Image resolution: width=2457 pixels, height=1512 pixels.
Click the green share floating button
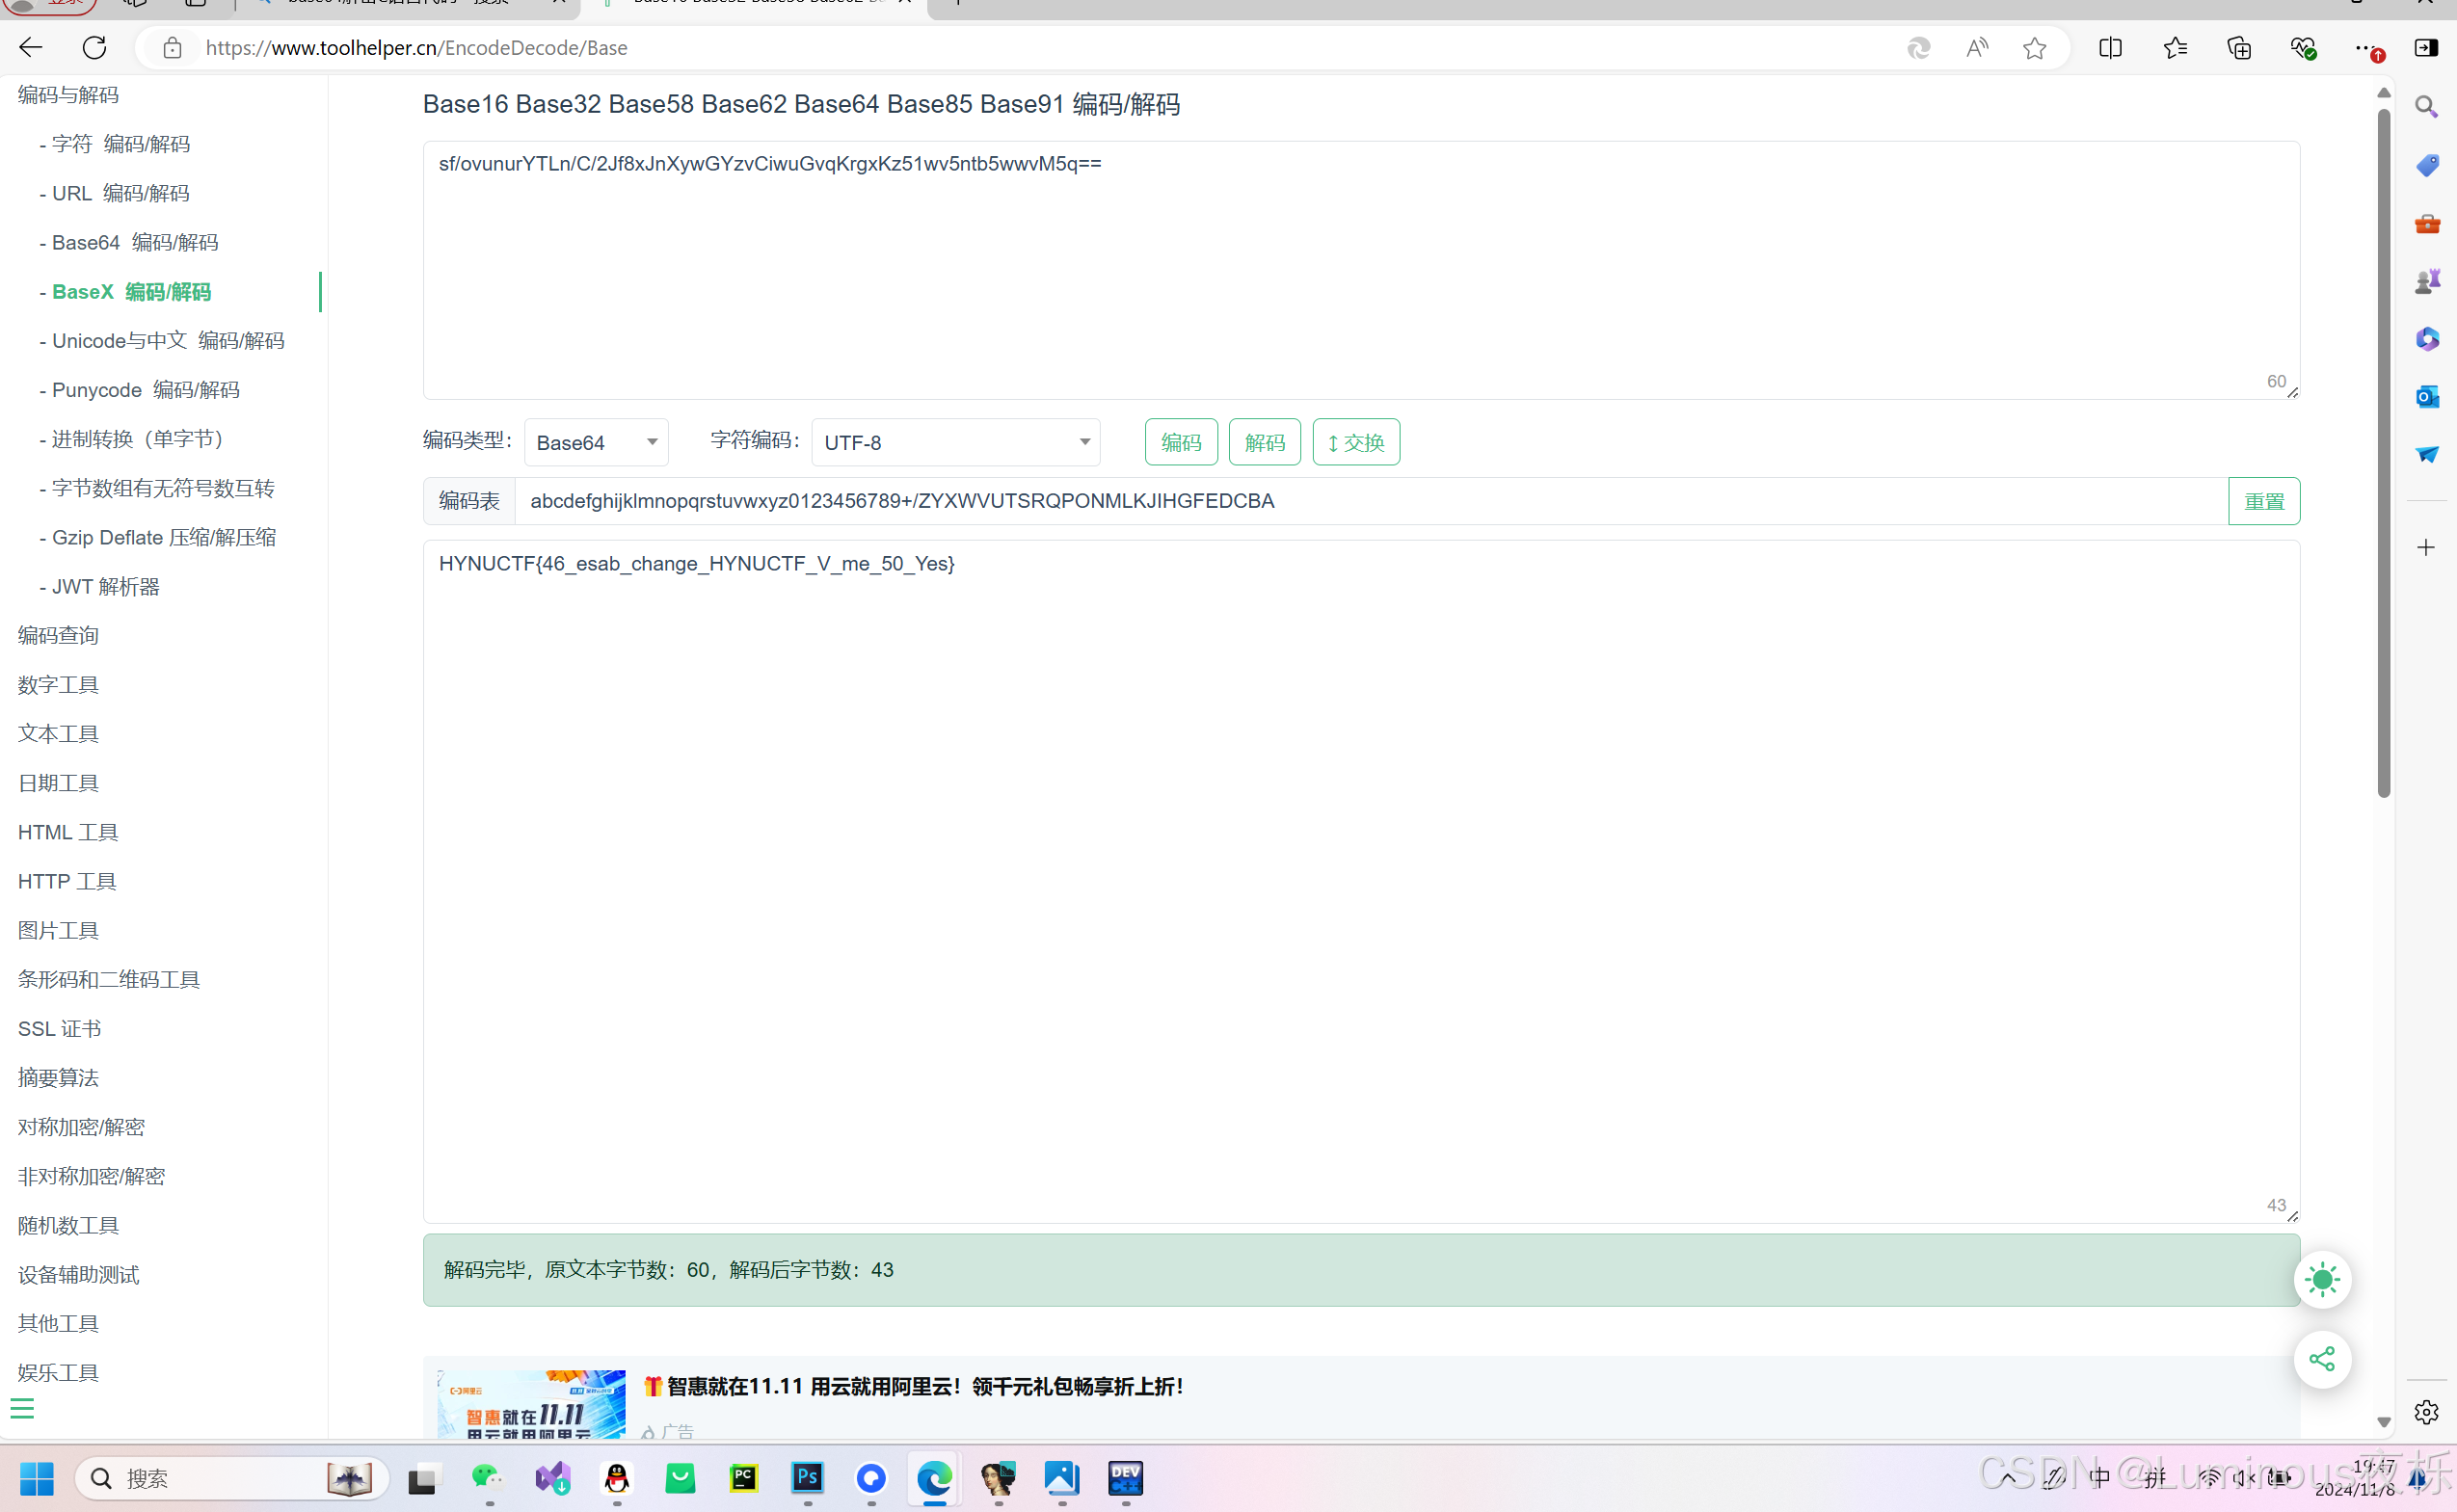pyautogui.click(x=2321, y=1359)
